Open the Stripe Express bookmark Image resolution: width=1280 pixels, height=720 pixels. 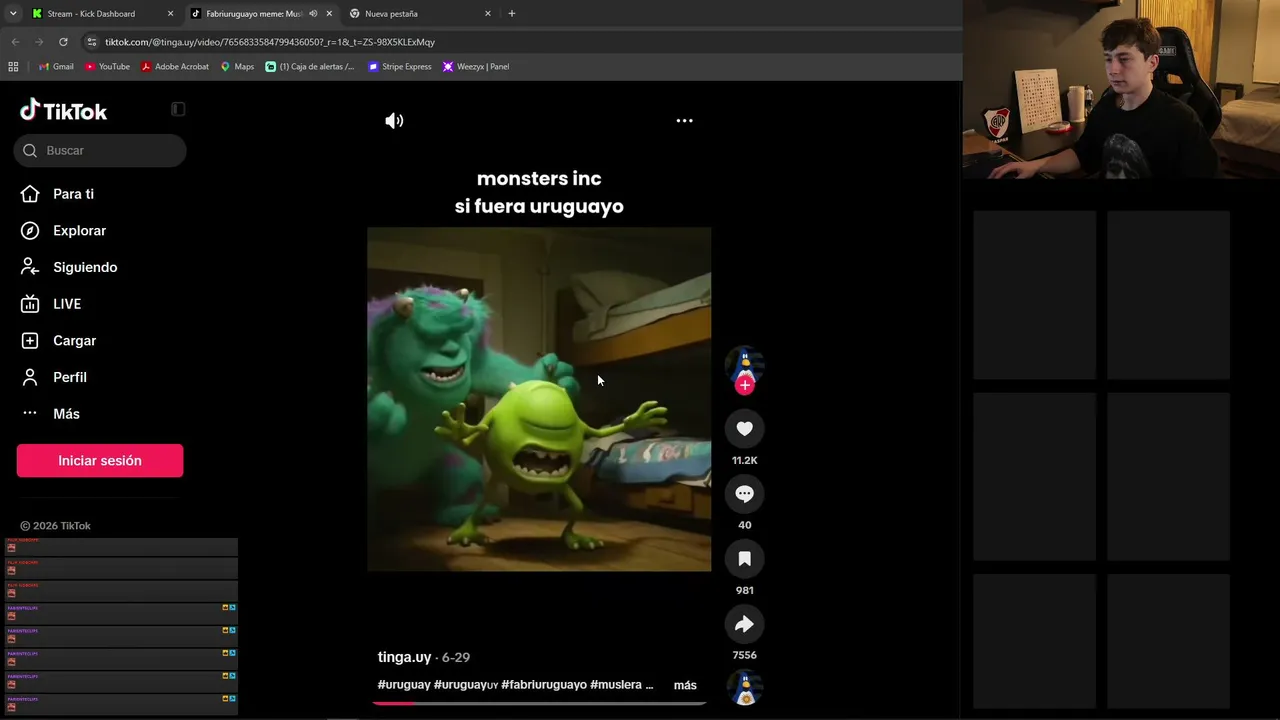click(x=400, y=67)
